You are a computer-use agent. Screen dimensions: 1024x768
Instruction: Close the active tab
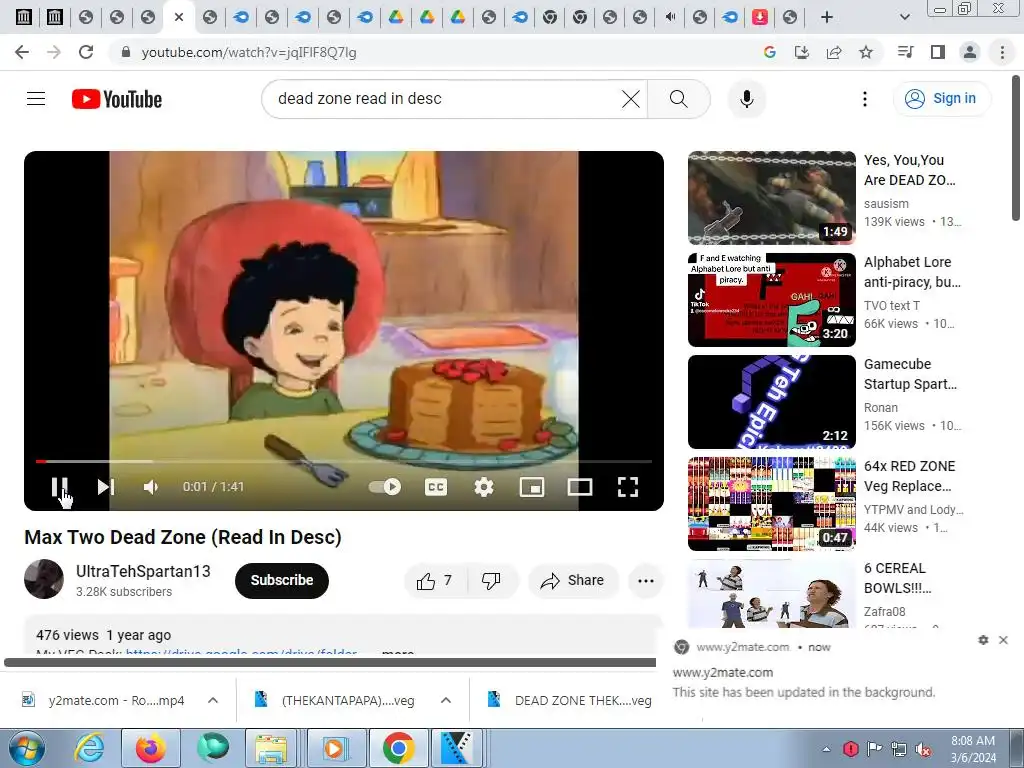click(179, 17)
